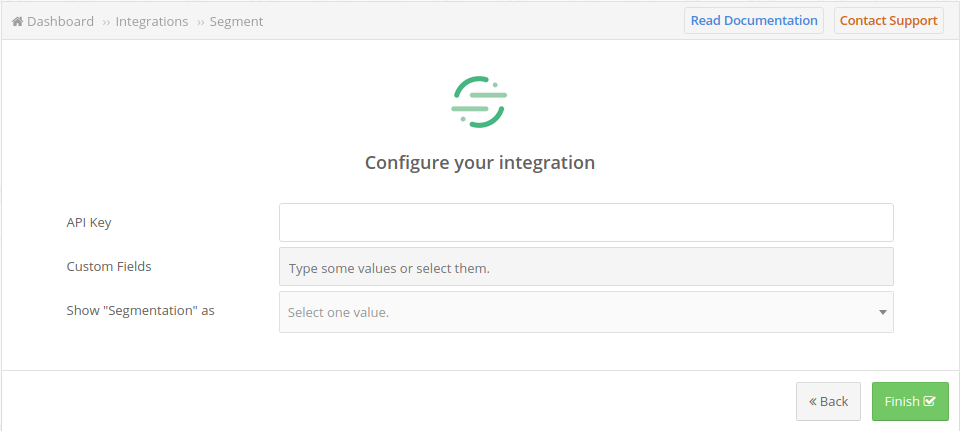The height and width of the screenshot is (431, 960).
Task: Click the double-chevron icon beside Back
Action: click(813, 401)
